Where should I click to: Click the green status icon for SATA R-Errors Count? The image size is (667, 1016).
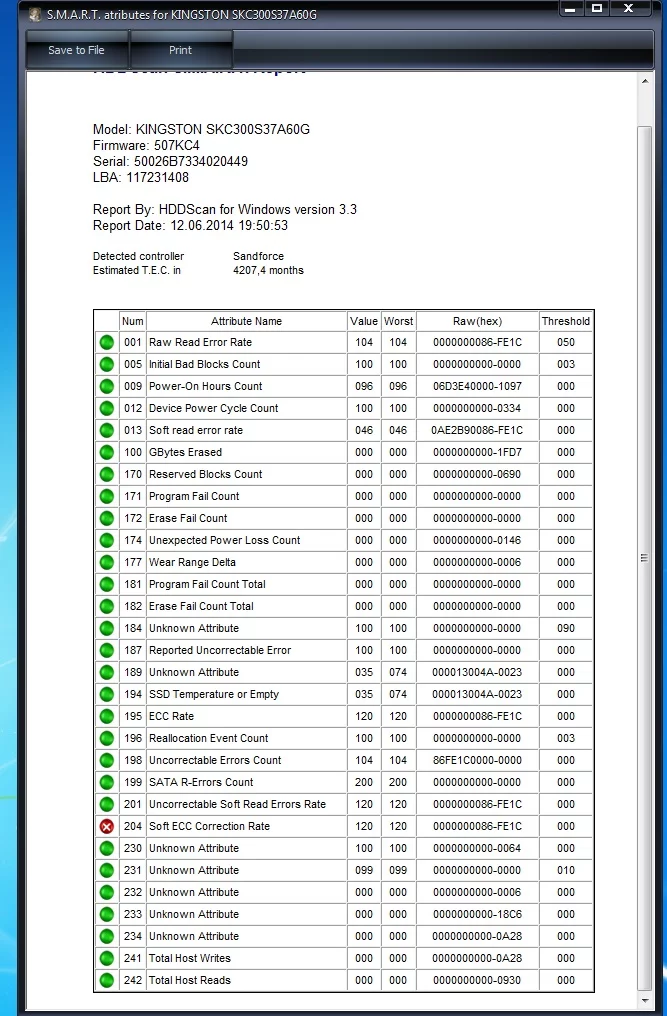(x=107, y=783)
